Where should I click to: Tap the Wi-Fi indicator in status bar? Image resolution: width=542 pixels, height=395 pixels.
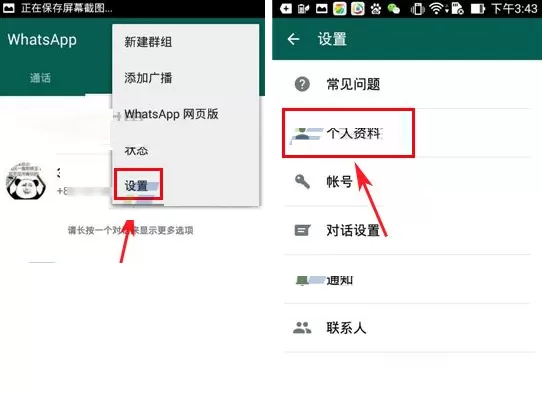[x=437, y=9]
